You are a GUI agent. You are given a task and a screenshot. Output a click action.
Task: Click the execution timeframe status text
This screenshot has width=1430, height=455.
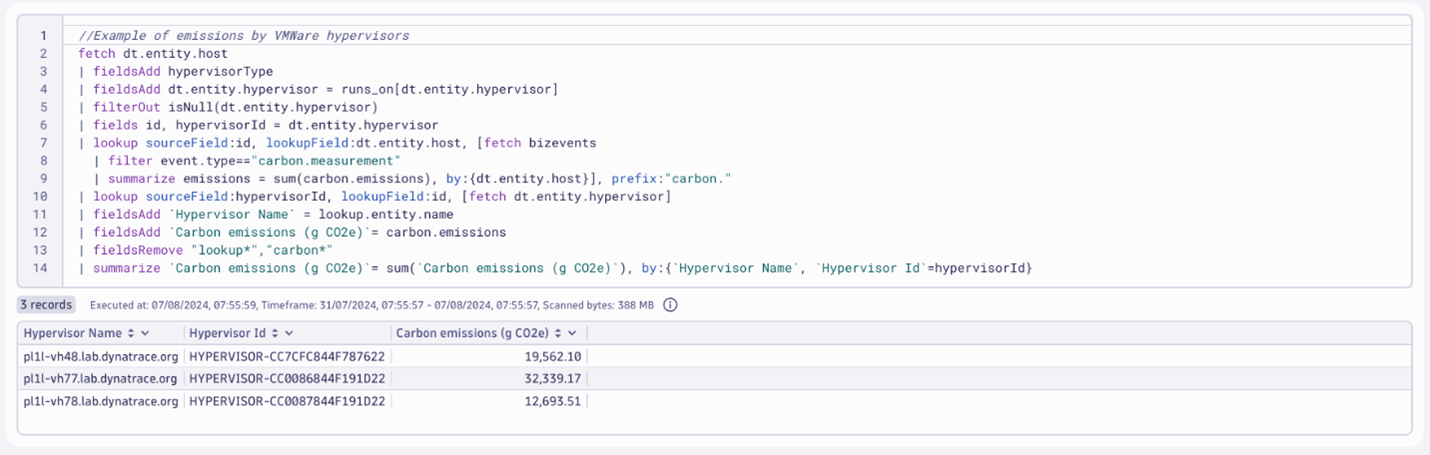pyautogui.click(x=372, y=305)
